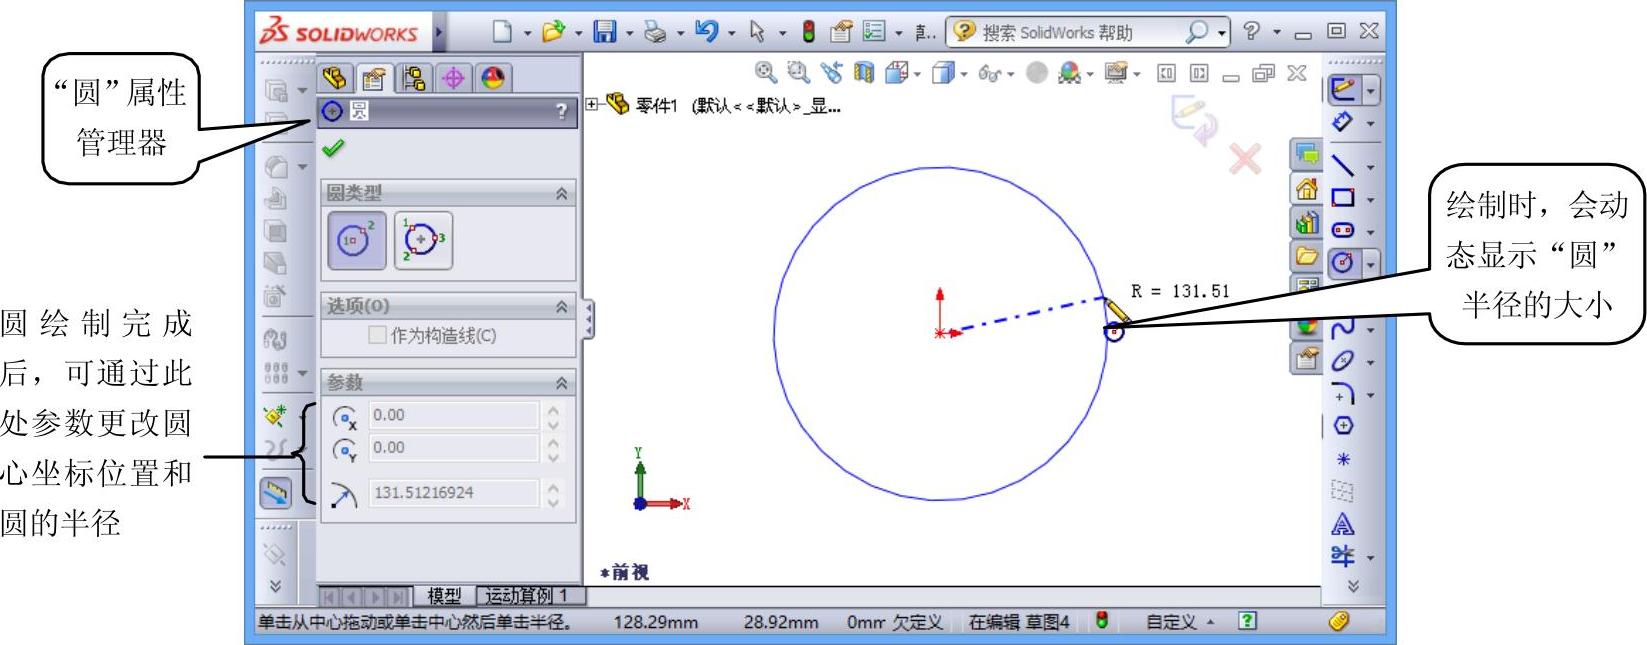Select the Line sketch tool
This screenshot has width=1647, height=645.
(1343, 166)
